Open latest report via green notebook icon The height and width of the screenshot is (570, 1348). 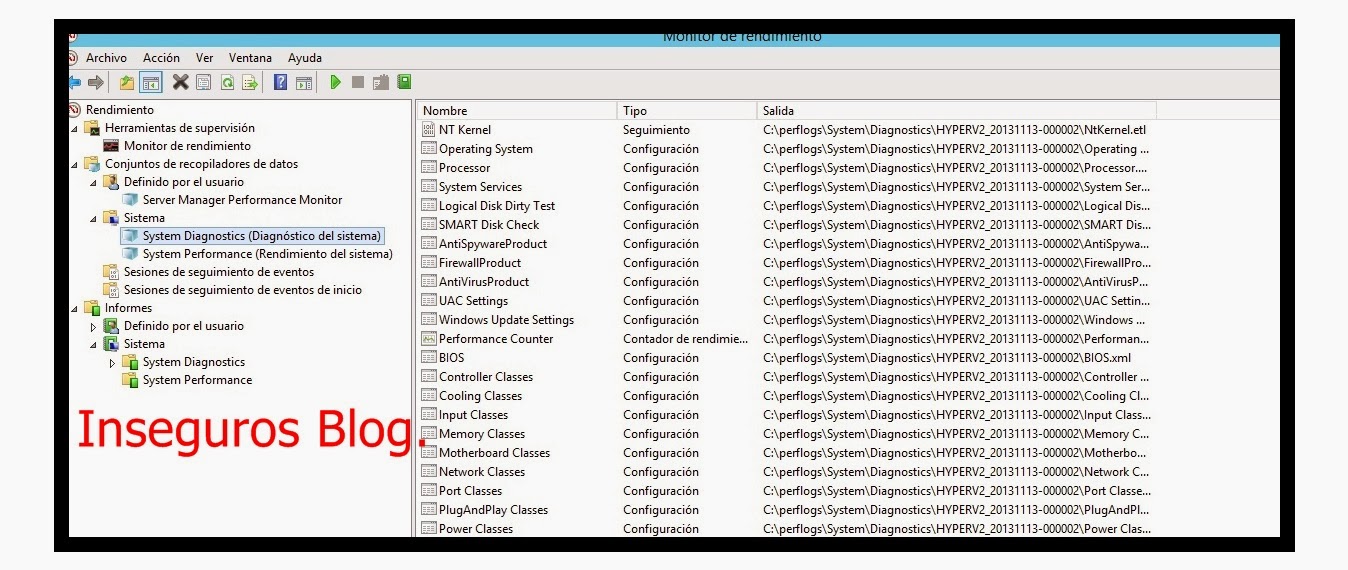(404, 83)
